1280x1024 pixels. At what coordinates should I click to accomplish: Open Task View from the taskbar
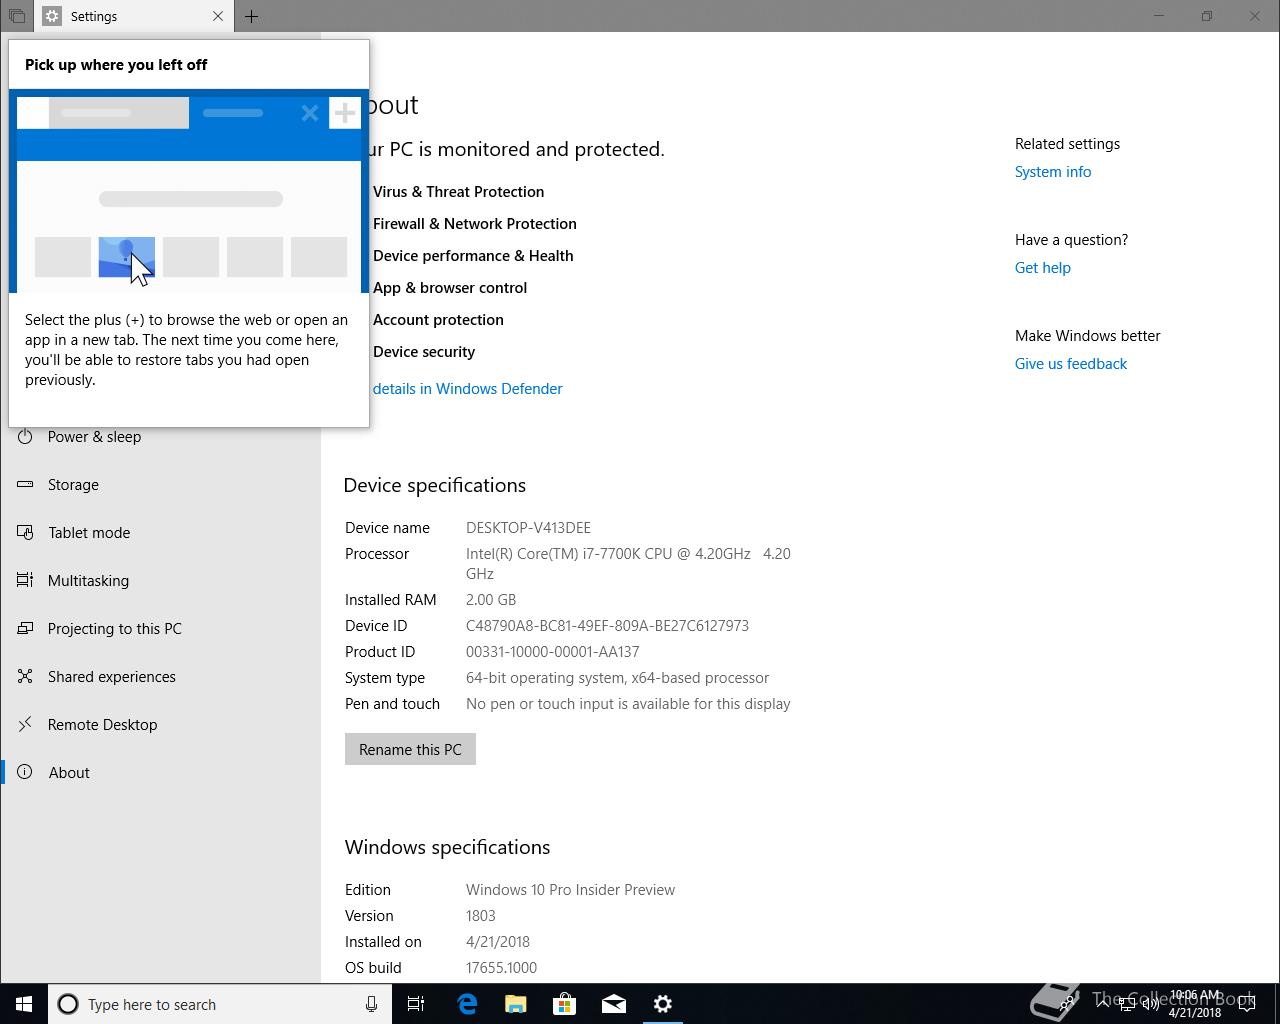416,1004
